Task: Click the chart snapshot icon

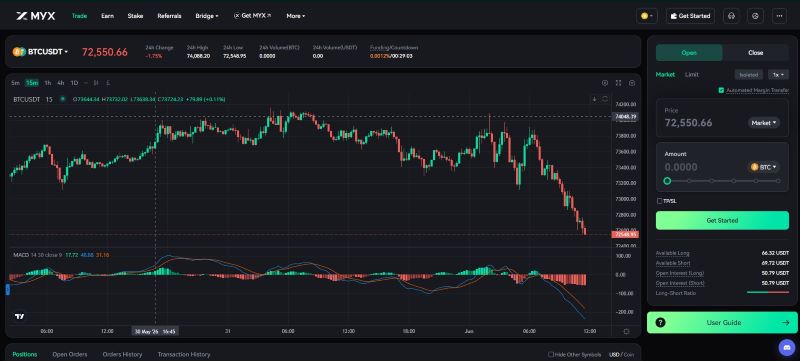Action: [632, 83]
